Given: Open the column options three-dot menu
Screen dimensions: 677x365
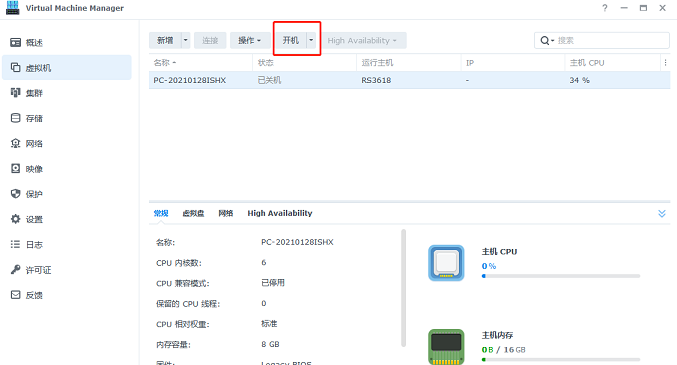Looking at the screenshot, I should (665, 63).
